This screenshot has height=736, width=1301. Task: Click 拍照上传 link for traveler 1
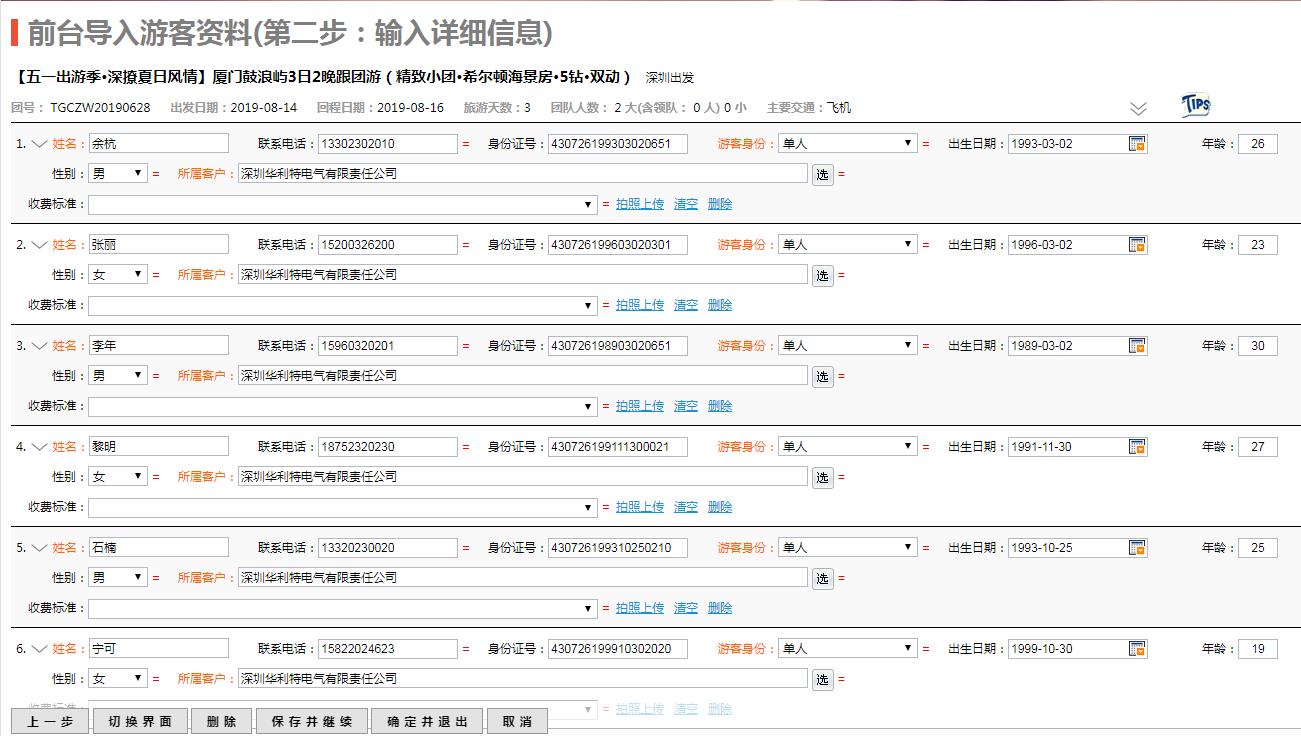[639, 204]
